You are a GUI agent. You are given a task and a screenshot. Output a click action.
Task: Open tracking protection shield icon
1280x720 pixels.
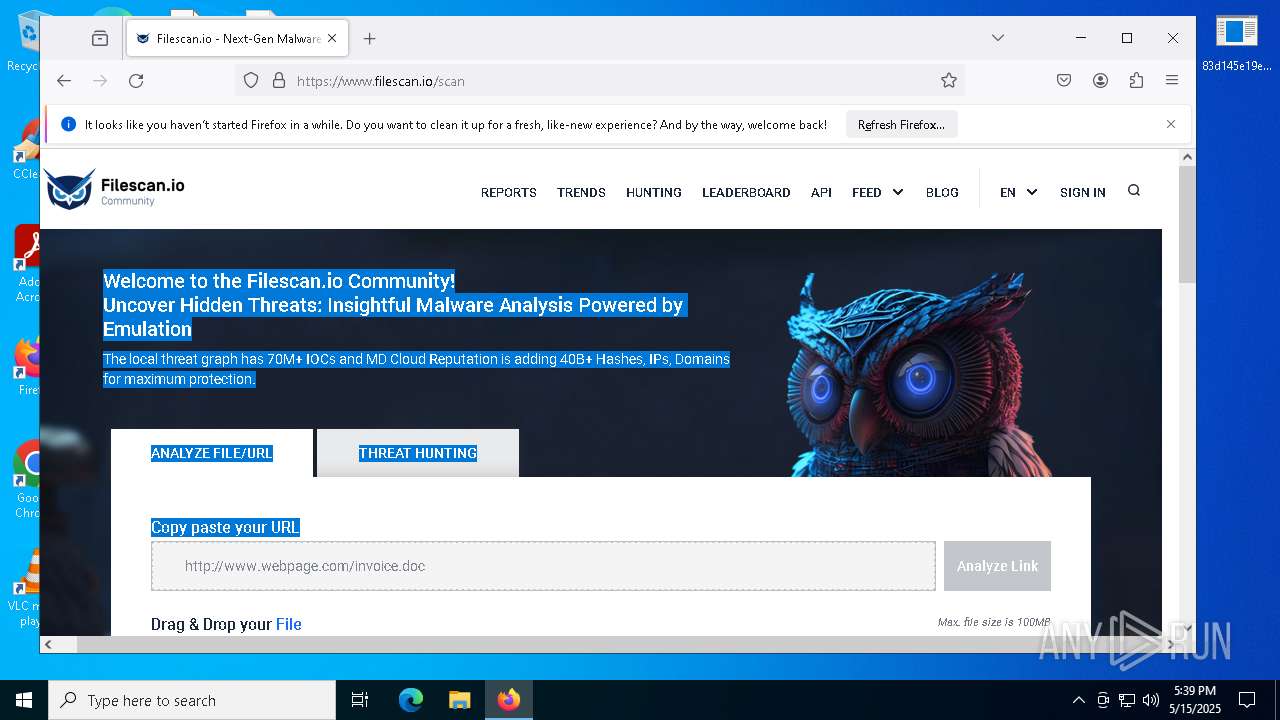251,81
